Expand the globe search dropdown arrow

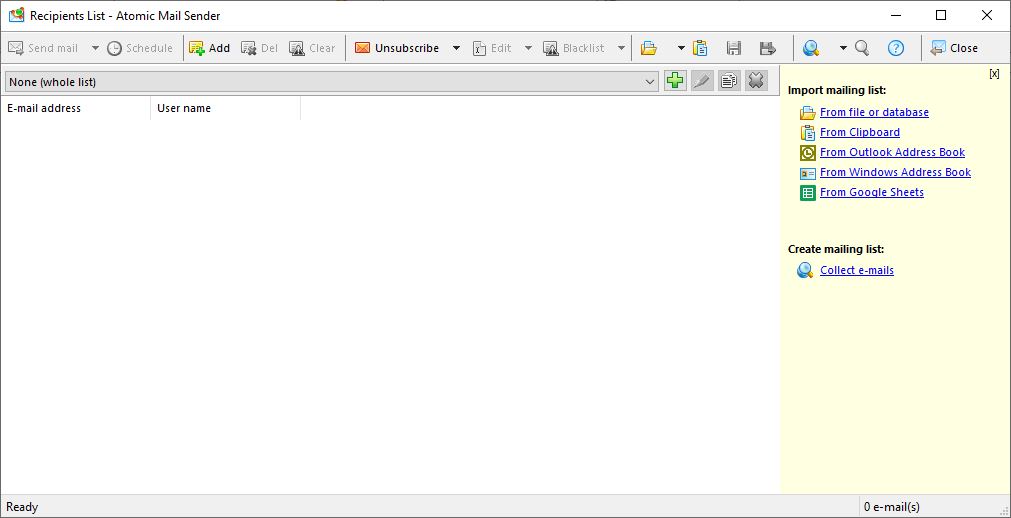click(843, 48)
